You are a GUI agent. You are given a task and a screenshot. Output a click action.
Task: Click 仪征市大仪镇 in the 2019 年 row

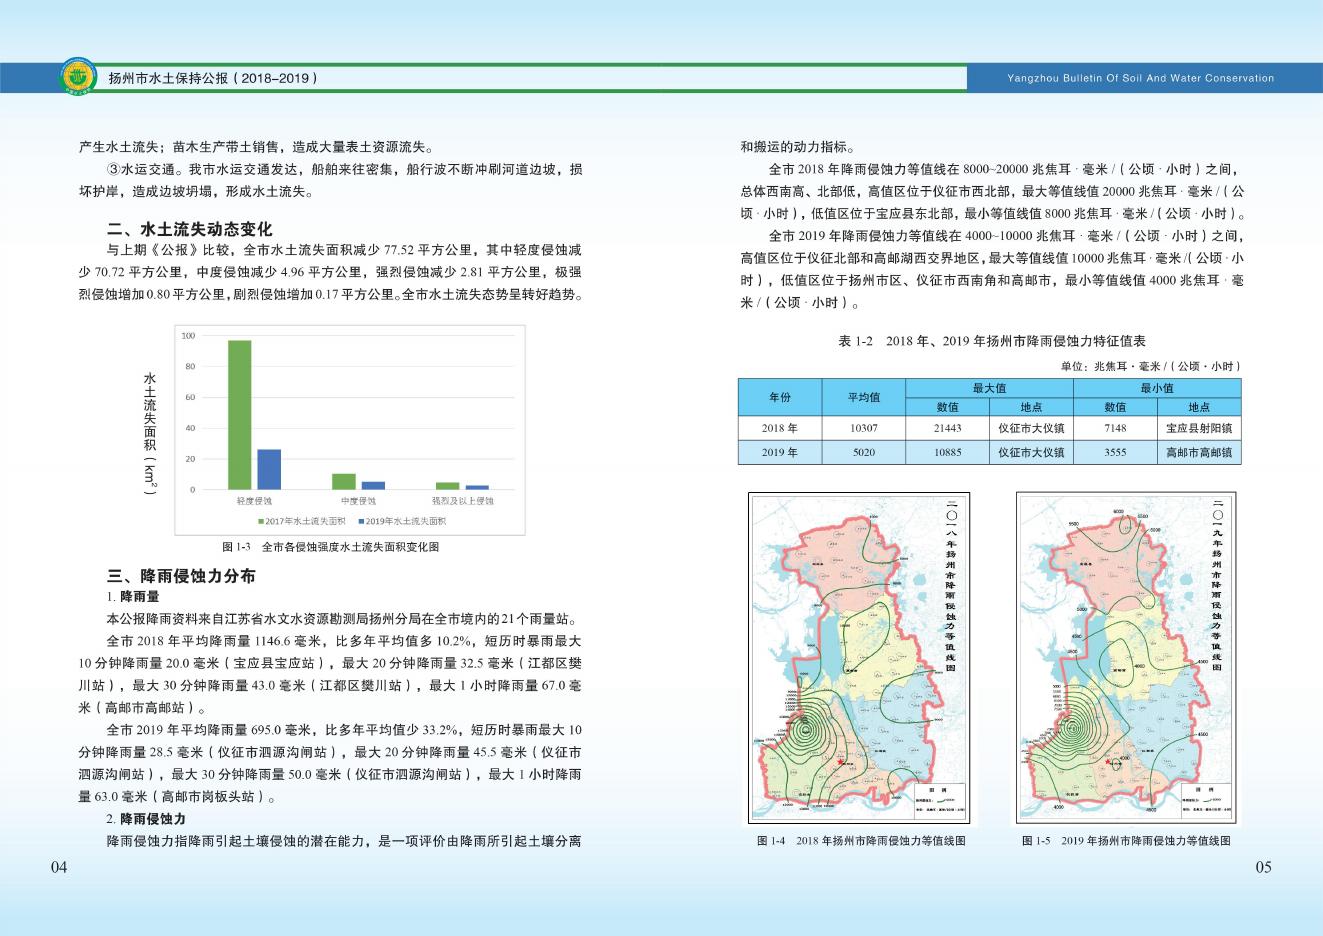(1031, 452)
